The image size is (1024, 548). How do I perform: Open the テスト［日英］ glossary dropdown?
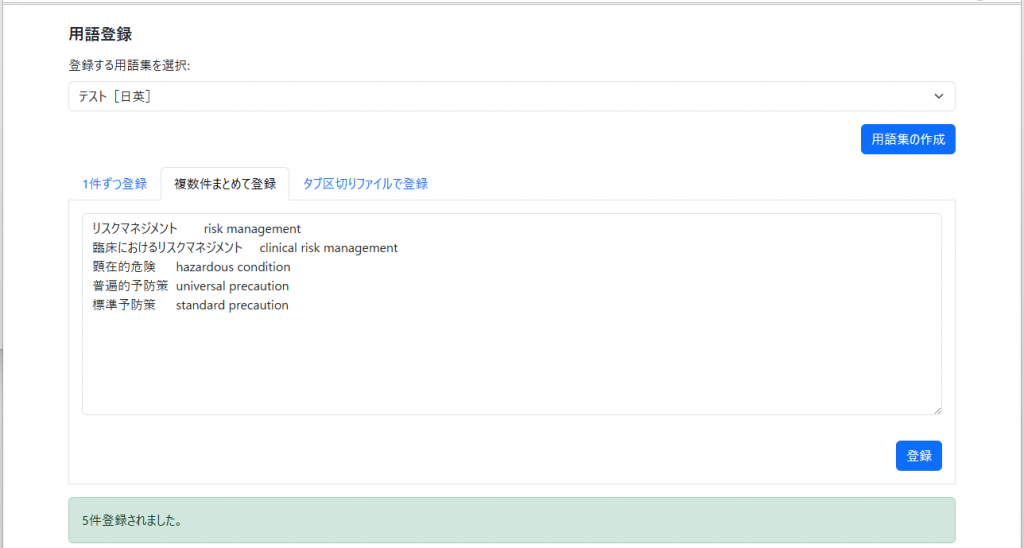500,96
